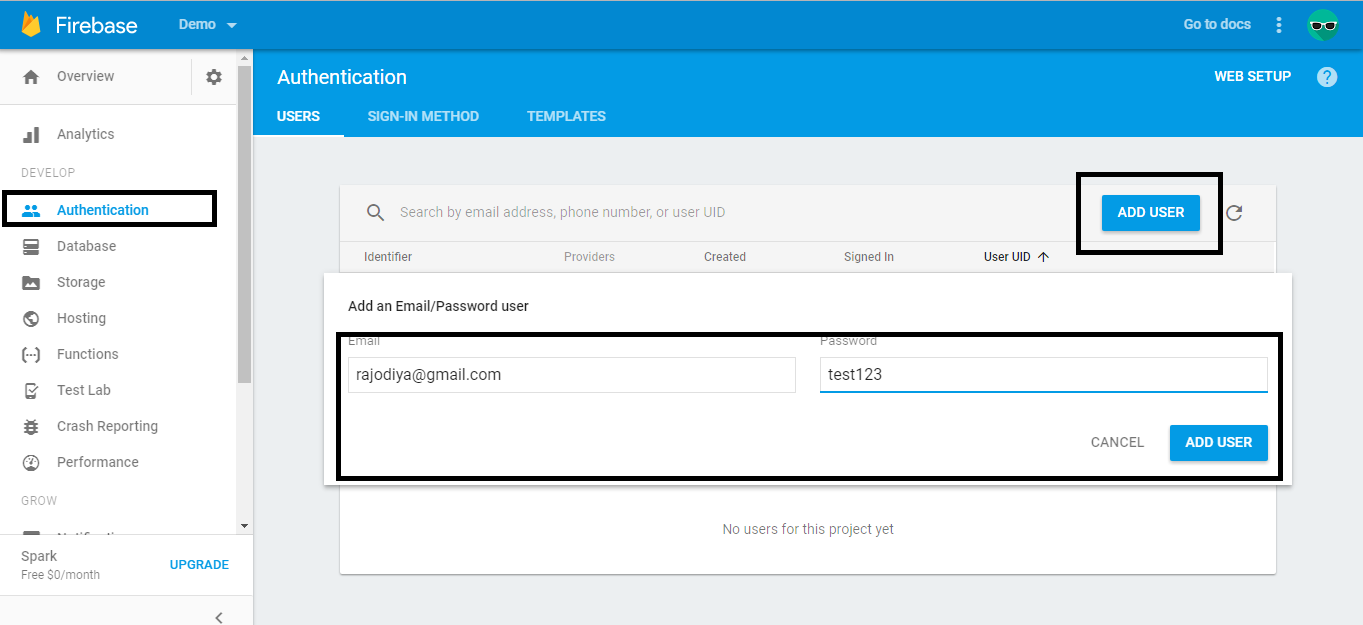Viewport: 1363px width, 625px height.
Task: Click the Firebase flame logo
Action: pyautogui.click(x=31, y=25)
